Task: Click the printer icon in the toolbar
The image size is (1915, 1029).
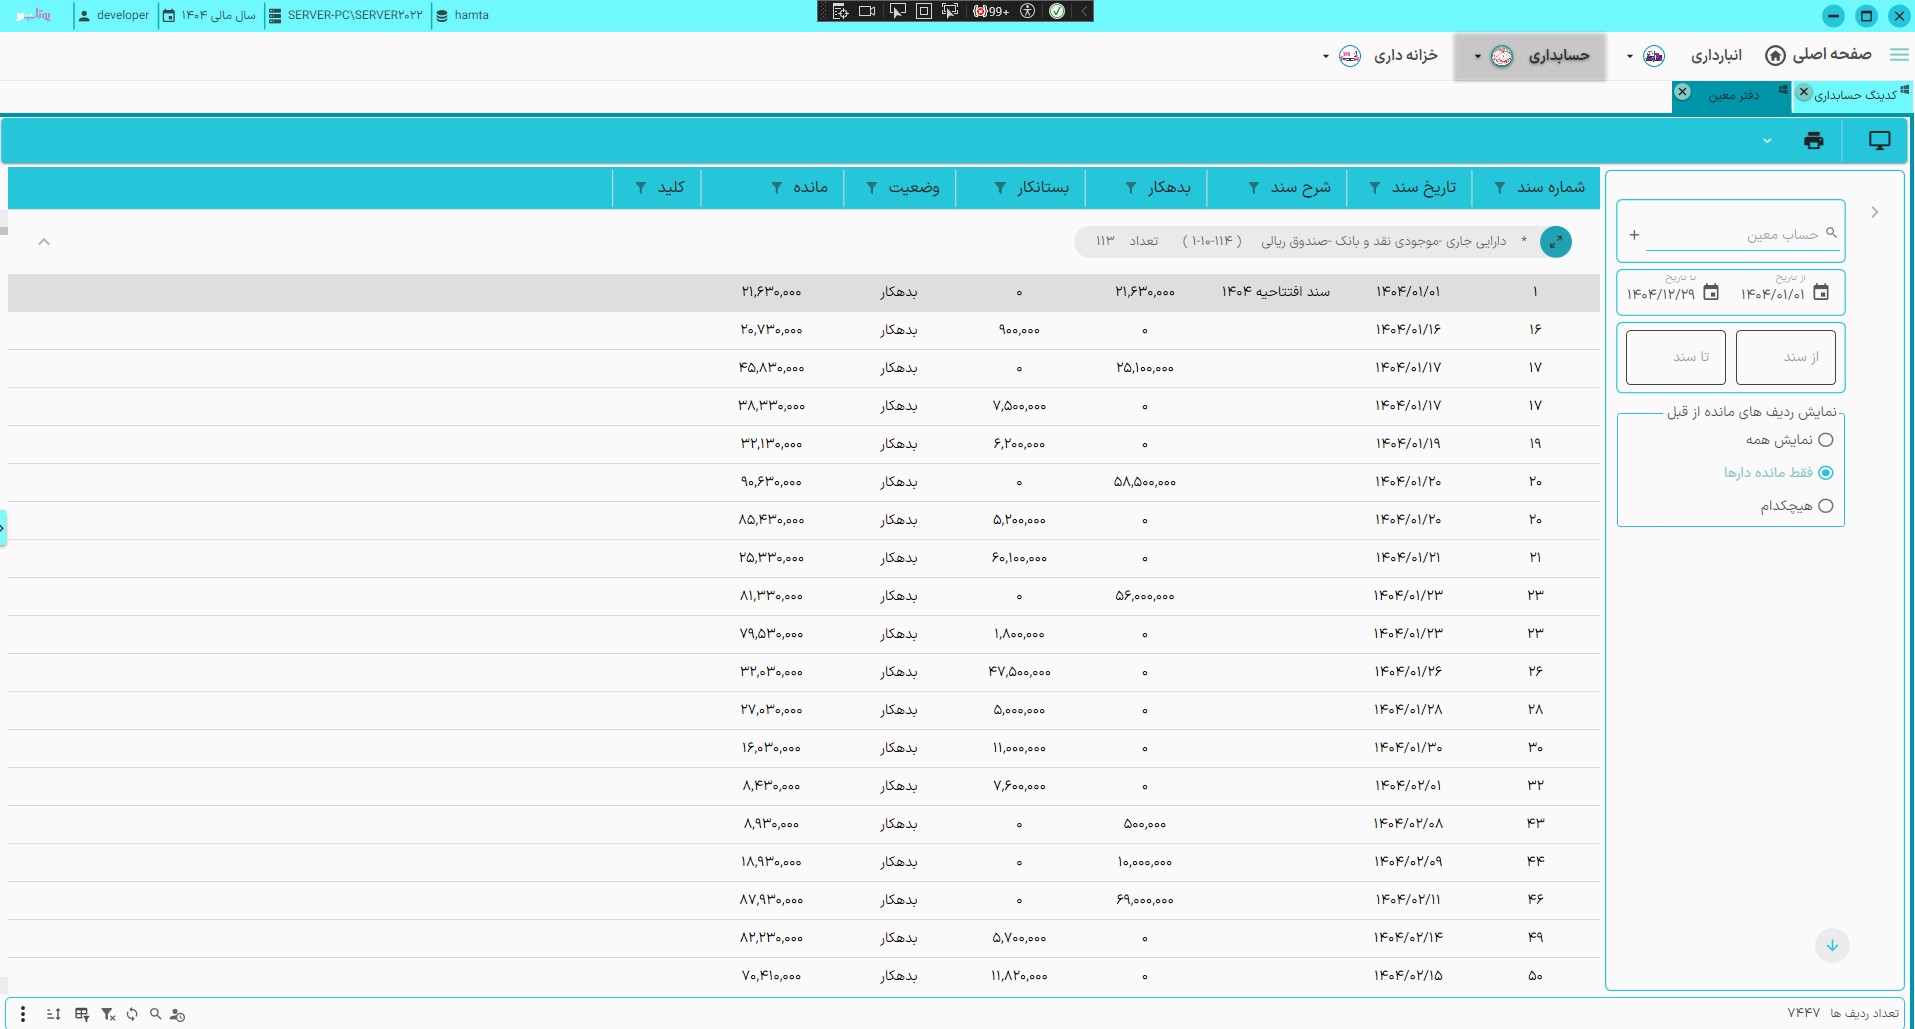Action: pyautogui.click(x=1813, y=141)
